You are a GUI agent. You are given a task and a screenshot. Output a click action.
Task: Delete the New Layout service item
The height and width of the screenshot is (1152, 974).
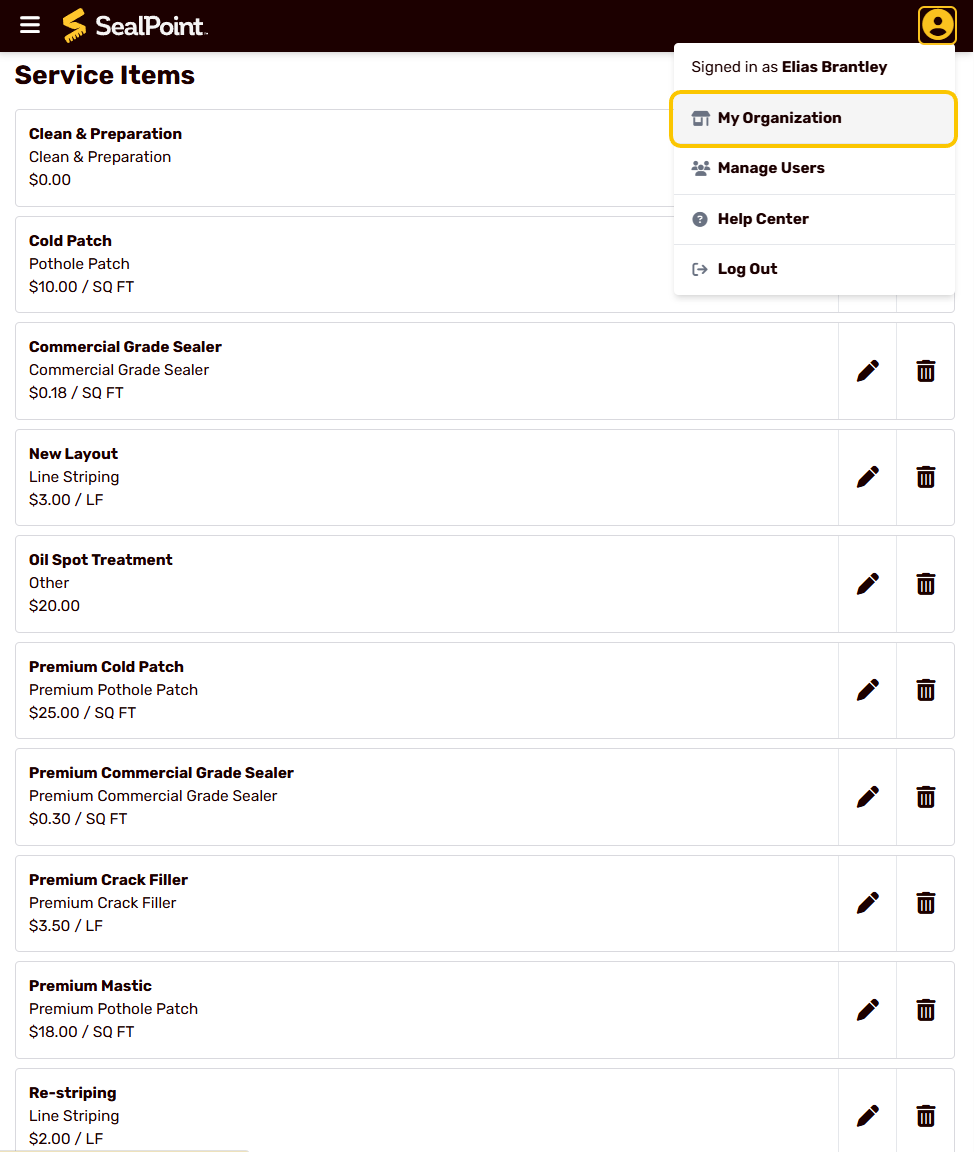point(926,478)
